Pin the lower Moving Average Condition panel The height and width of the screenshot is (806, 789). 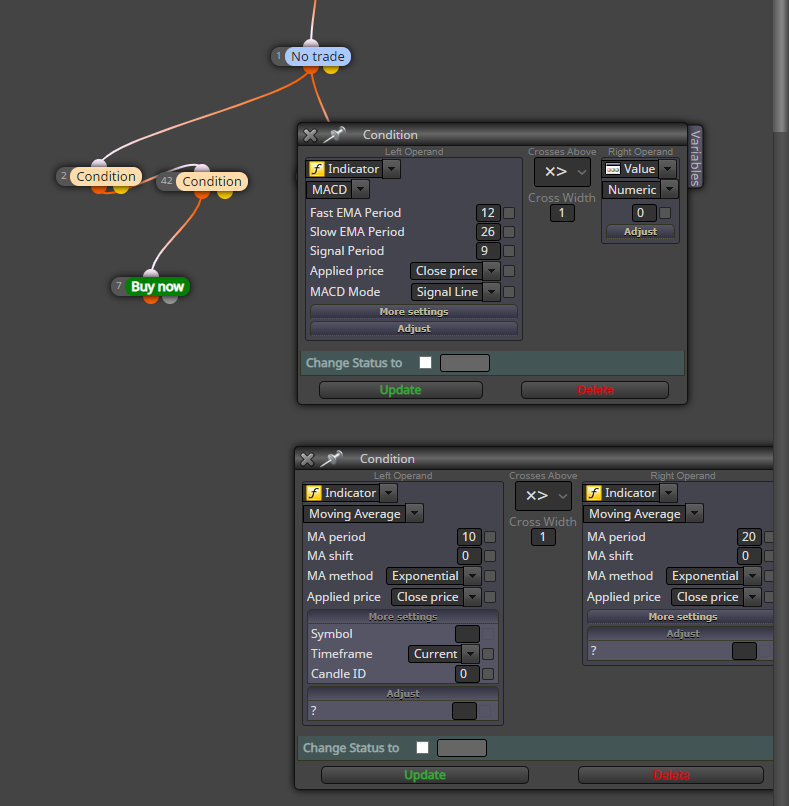[x=332, y=459]
